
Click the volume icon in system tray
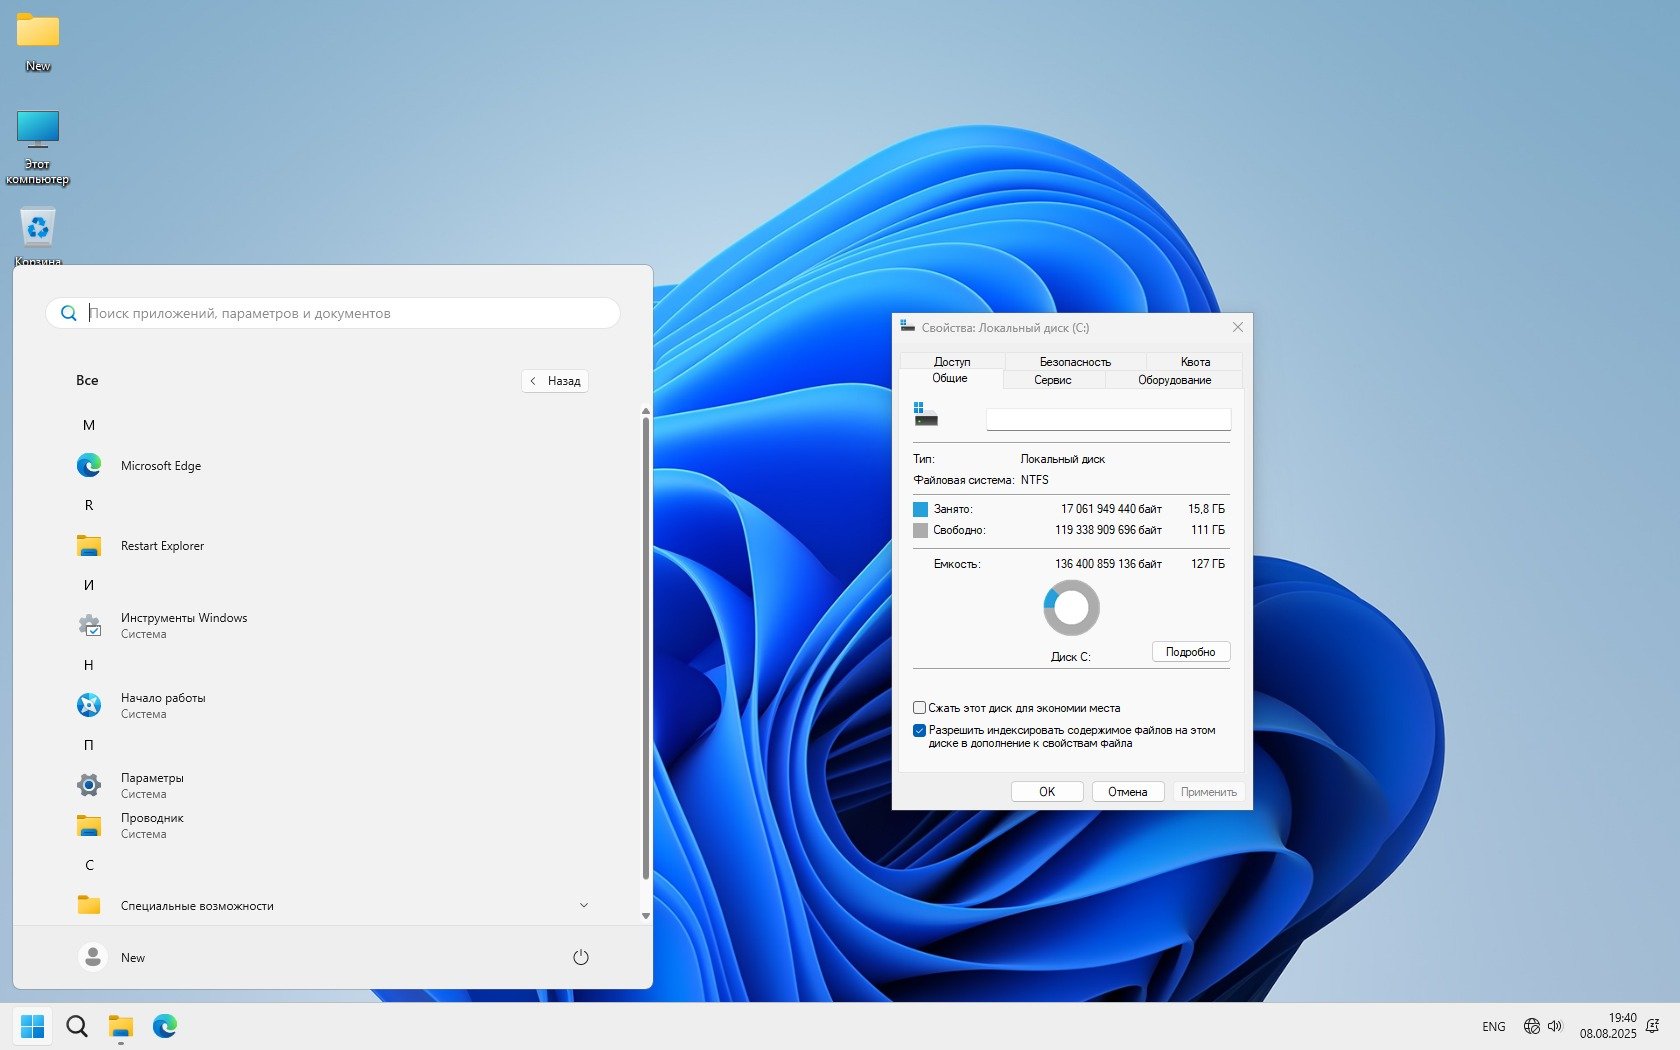pyautogui.click(x=1555, y=1026)
